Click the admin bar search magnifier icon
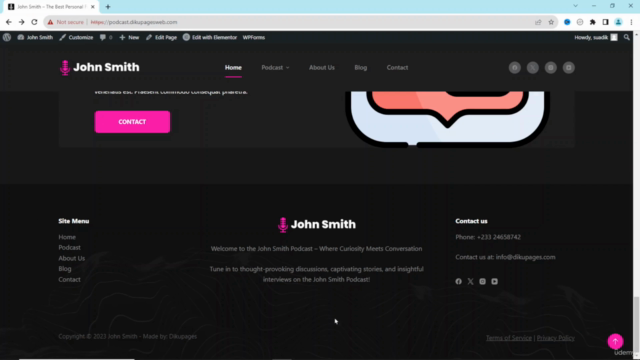The width and height of the screenshot is (640, 360). pyautogui.click(x=627, y=37)
